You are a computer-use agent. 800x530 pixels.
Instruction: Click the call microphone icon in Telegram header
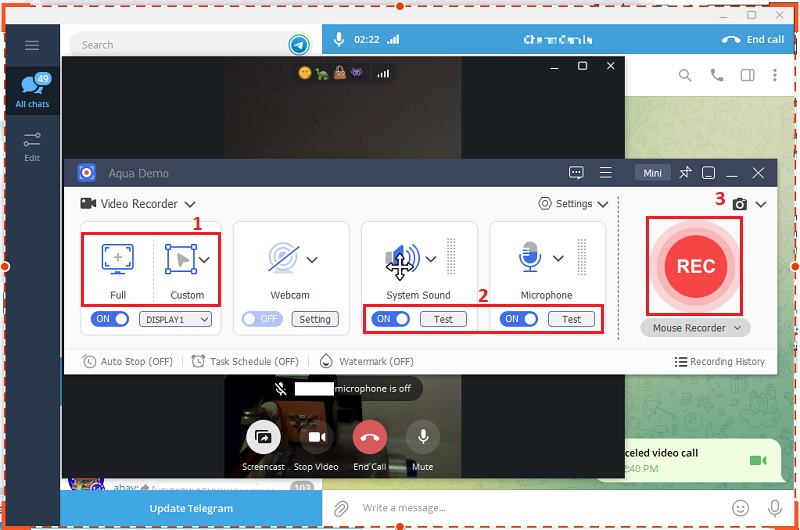(x=339, y=39)
